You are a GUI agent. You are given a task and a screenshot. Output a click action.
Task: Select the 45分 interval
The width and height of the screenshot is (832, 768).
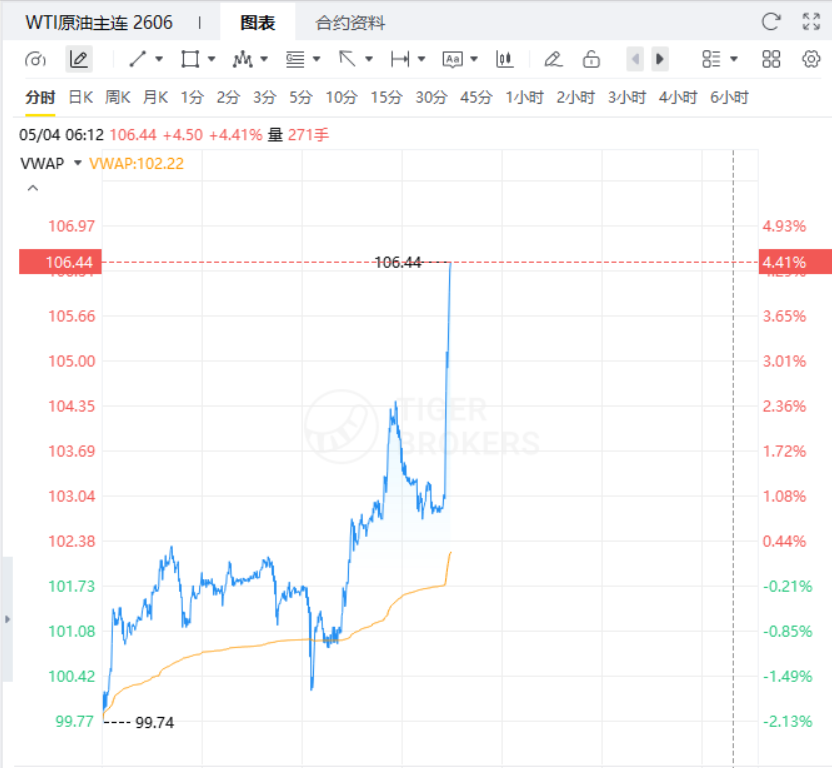(476, 98)
